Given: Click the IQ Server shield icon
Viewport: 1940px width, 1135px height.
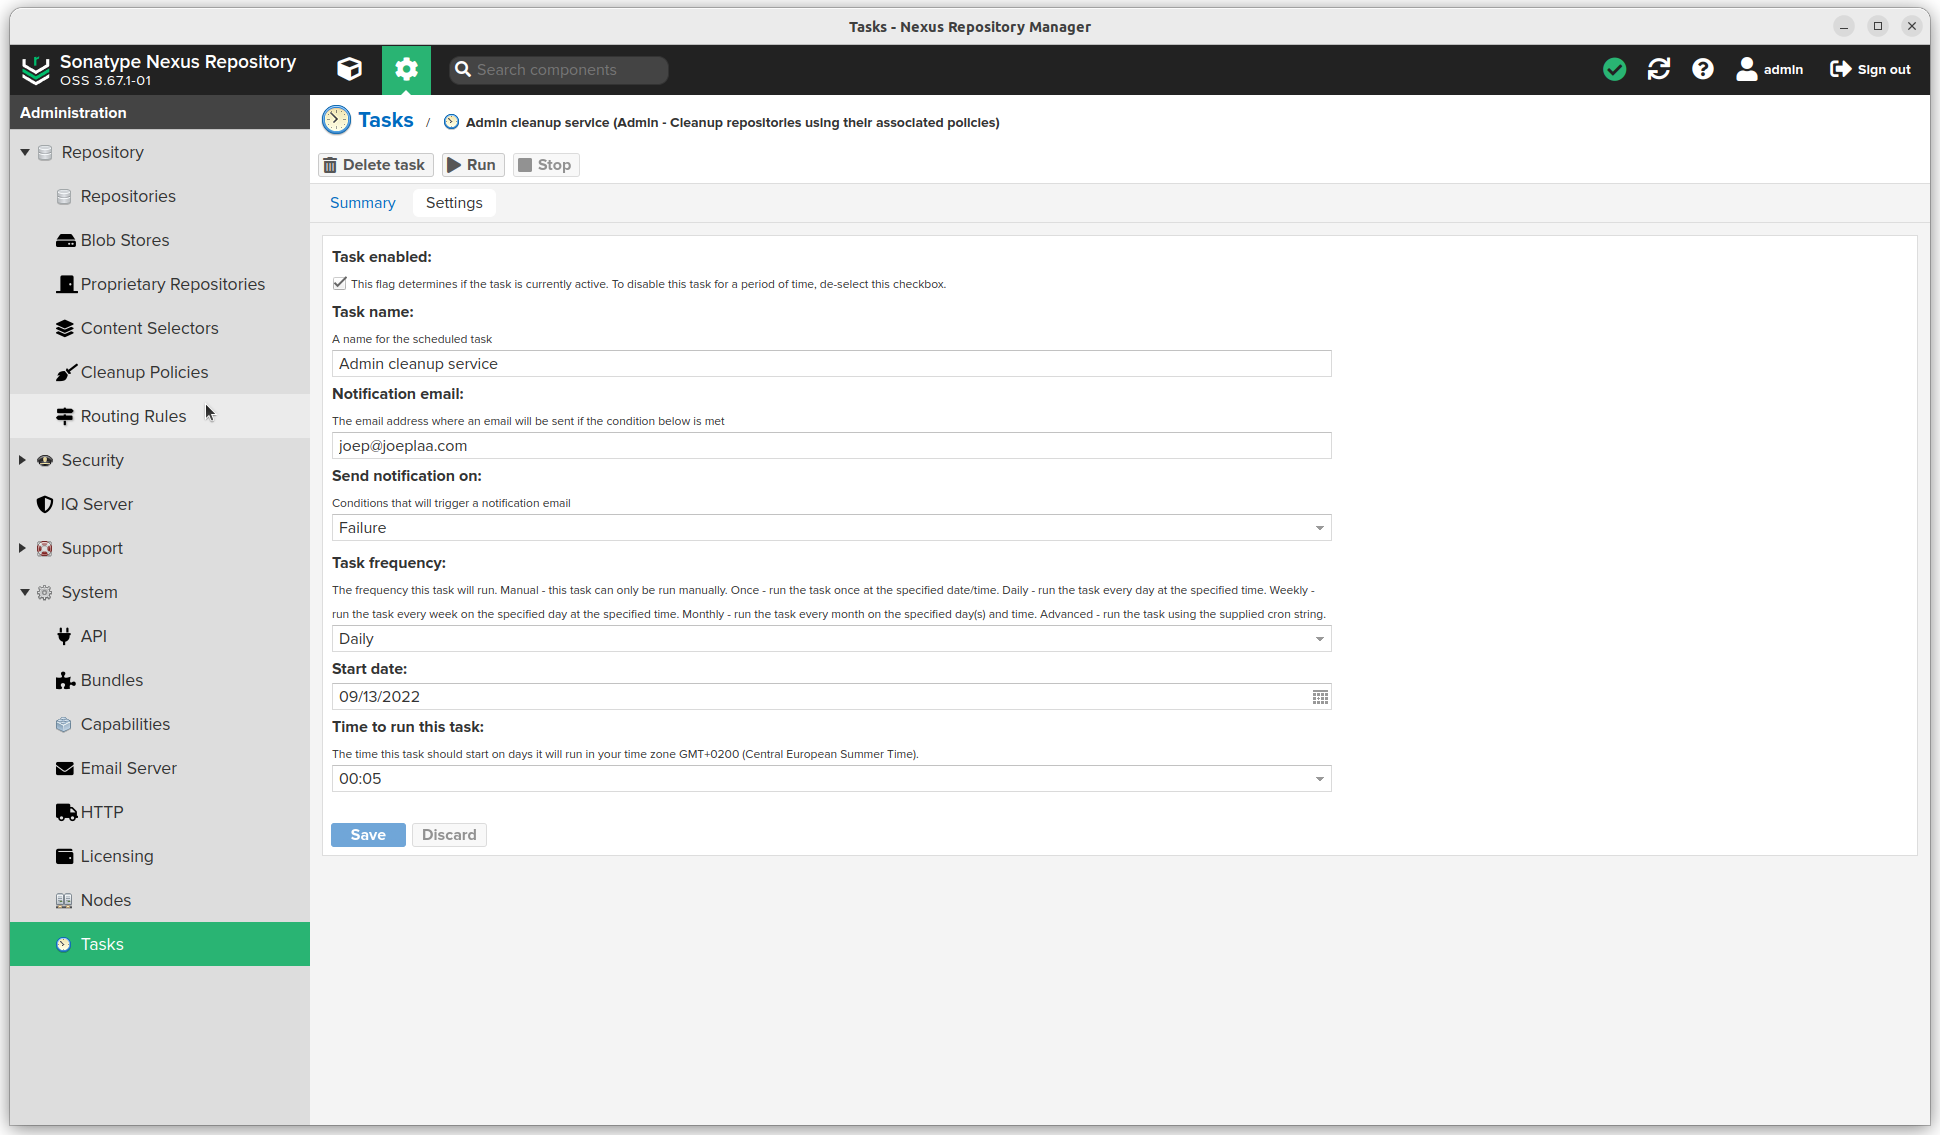Looking at the screenshot, I should (x=45, y=504).
